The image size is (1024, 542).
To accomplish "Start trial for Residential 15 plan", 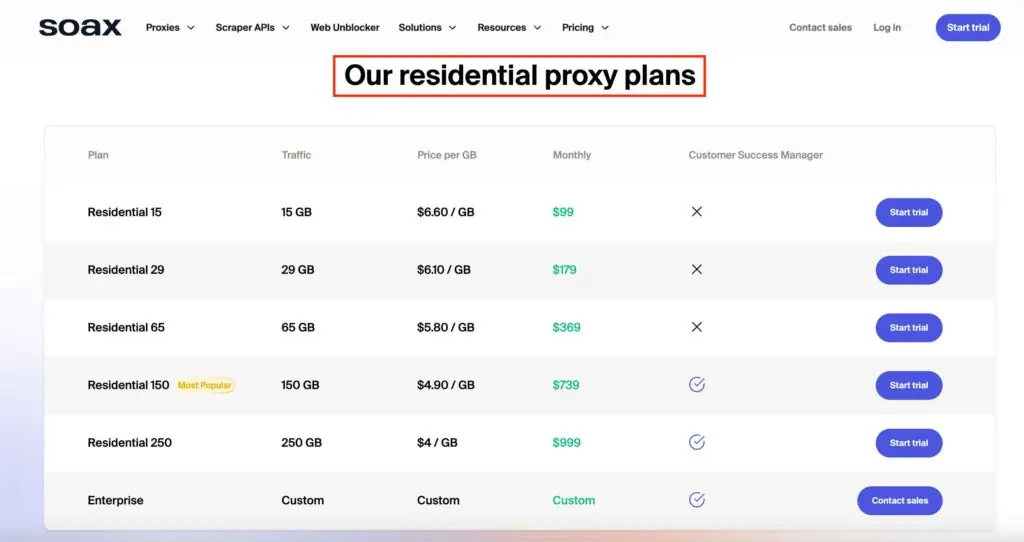I will [908, 212].
